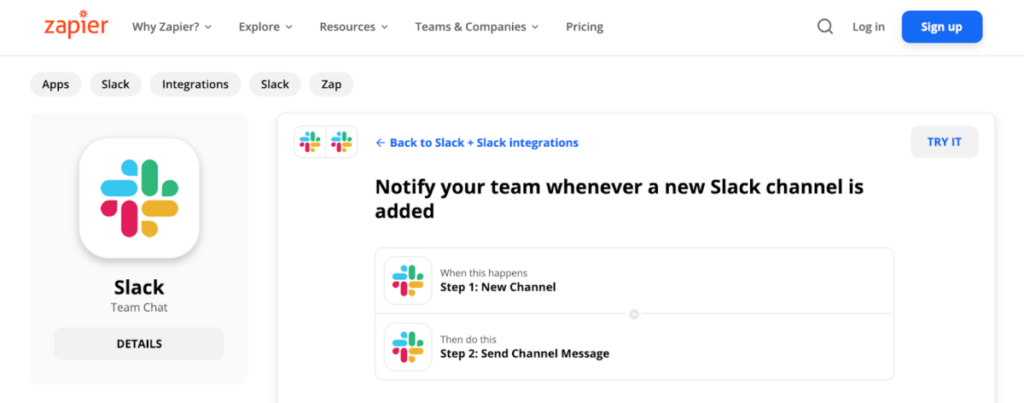Viewport: 1024px width, 403px height.
Task: Click the blue Sign up button
Action: click(942, 27)
